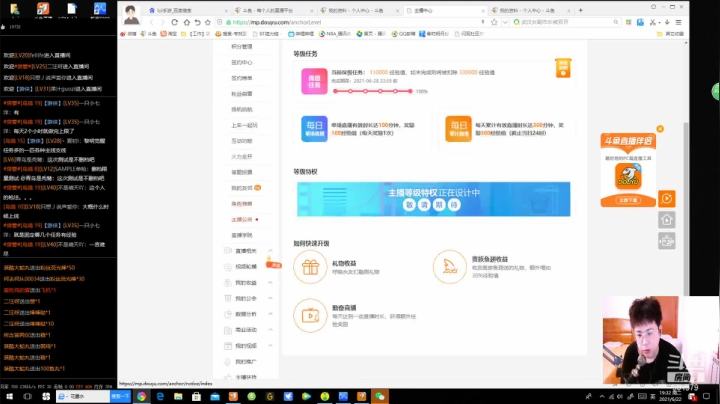The image size is (720, 404).
Task: Click the 保级任务 progress bar at 100%
Action: (372, 91)
